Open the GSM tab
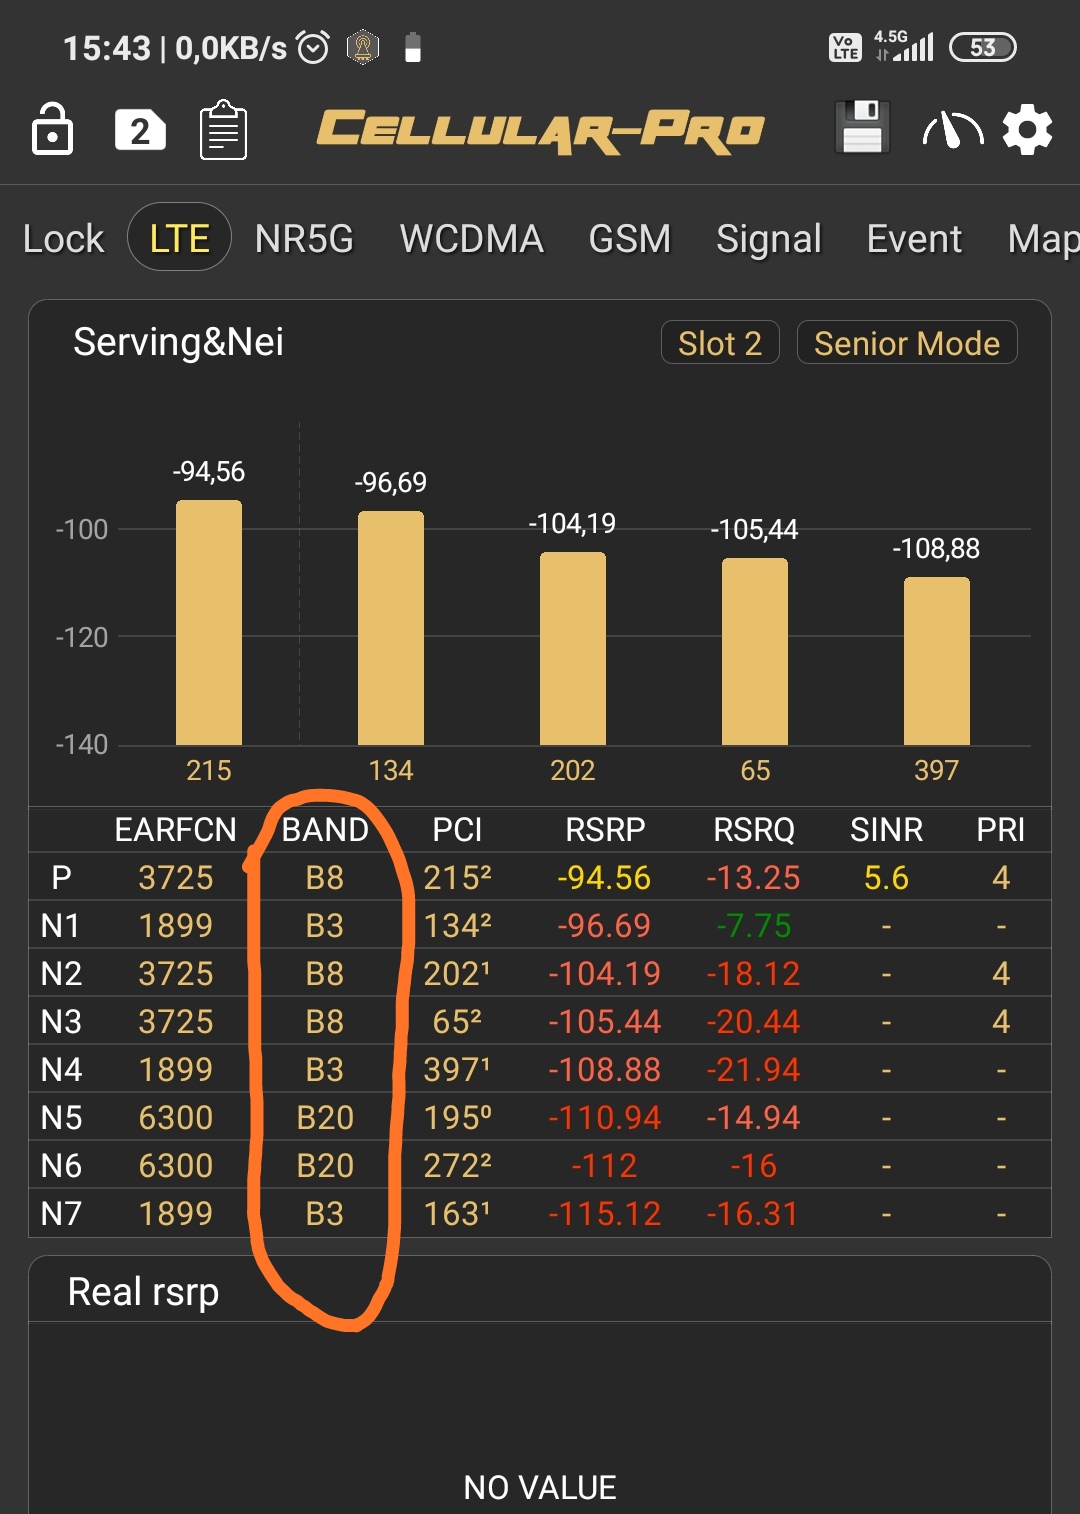The height and width of the screenshot is (1514, 1080). pos(629,239)
